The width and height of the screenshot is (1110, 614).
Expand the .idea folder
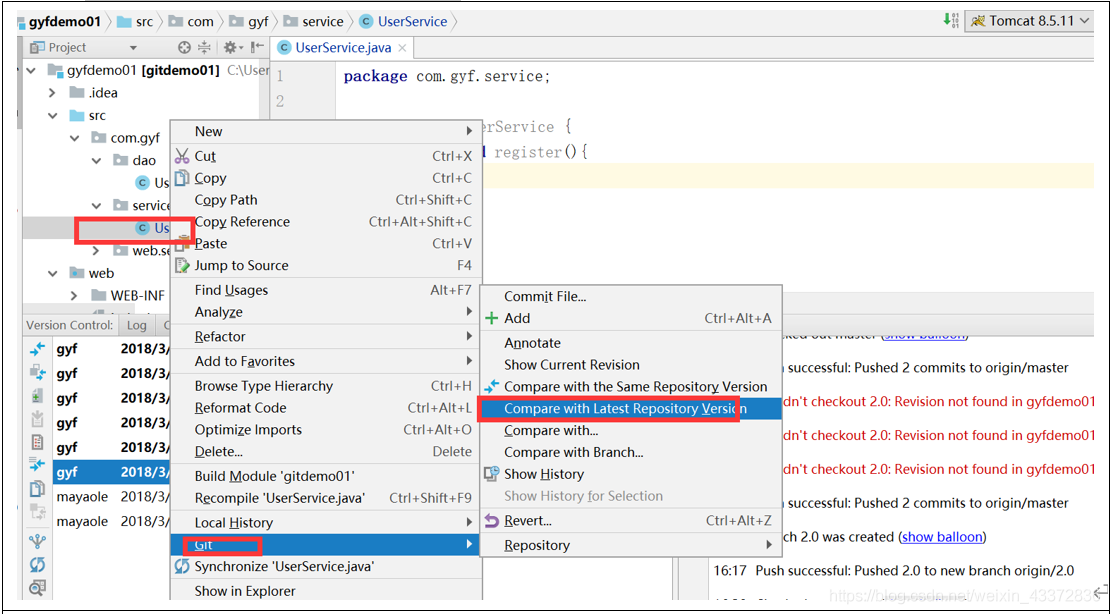[x=52, y=93]
